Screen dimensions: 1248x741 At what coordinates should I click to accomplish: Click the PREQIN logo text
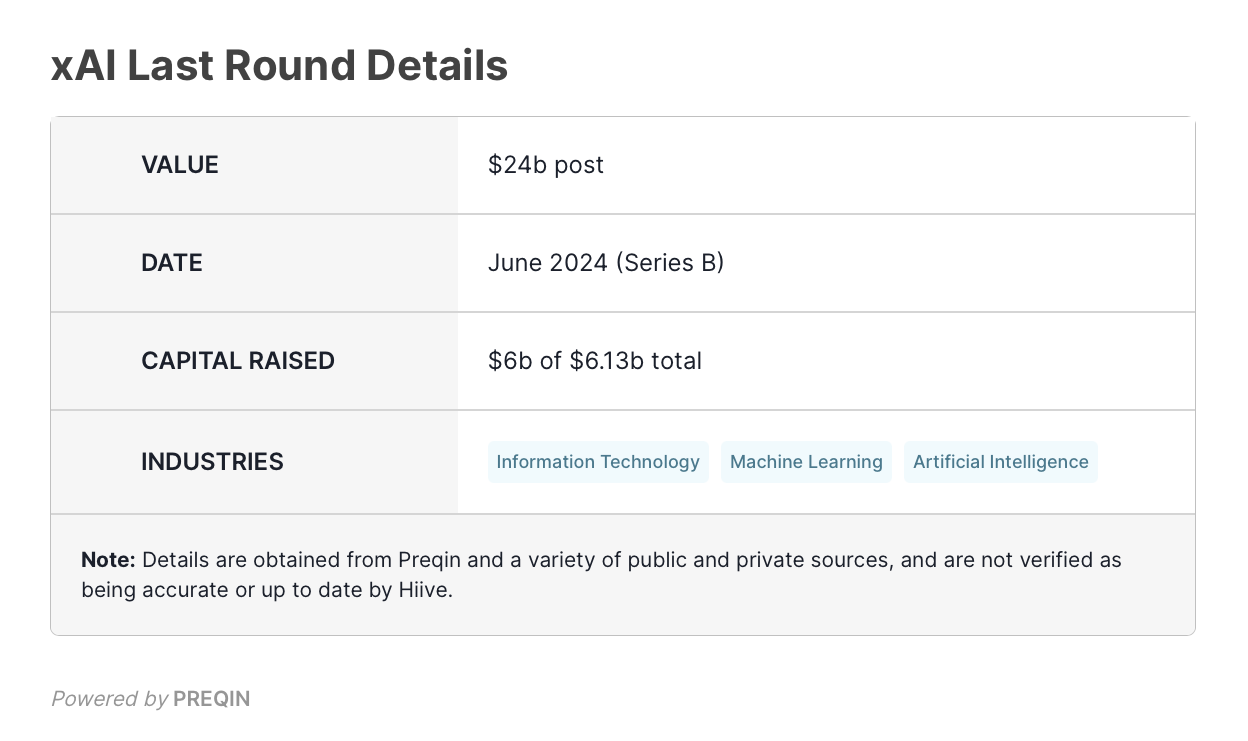tap(212, 699)
